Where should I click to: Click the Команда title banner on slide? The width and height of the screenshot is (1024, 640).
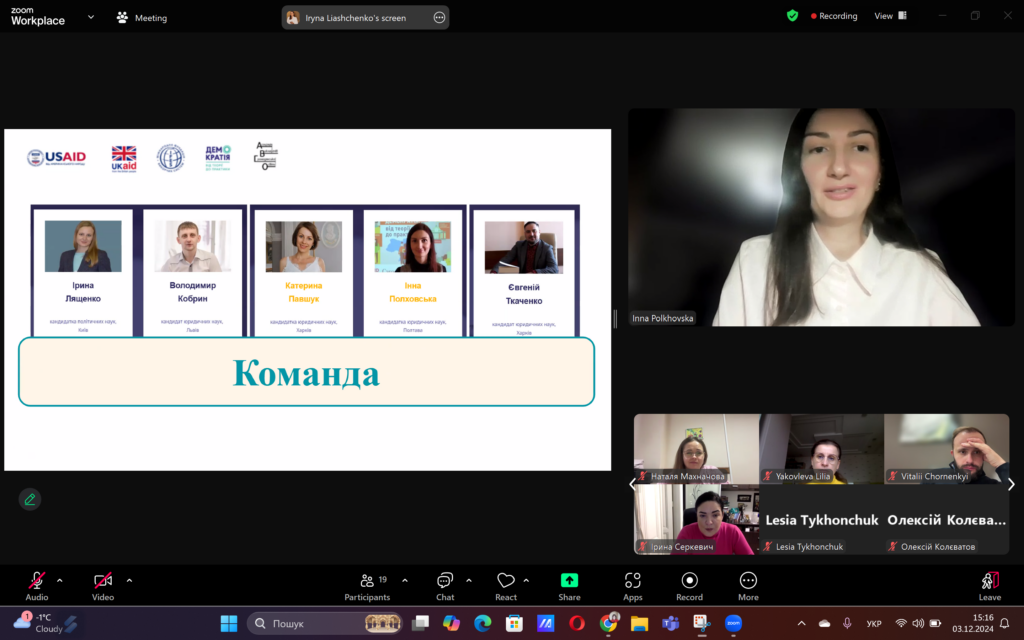point(306,372)
